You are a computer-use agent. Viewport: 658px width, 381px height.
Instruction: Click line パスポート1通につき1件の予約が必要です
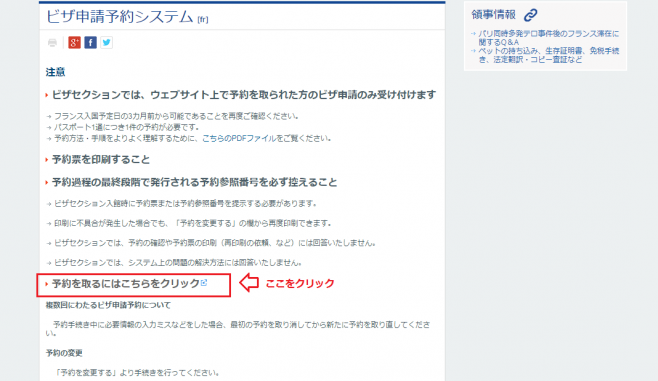pos(126,127)
